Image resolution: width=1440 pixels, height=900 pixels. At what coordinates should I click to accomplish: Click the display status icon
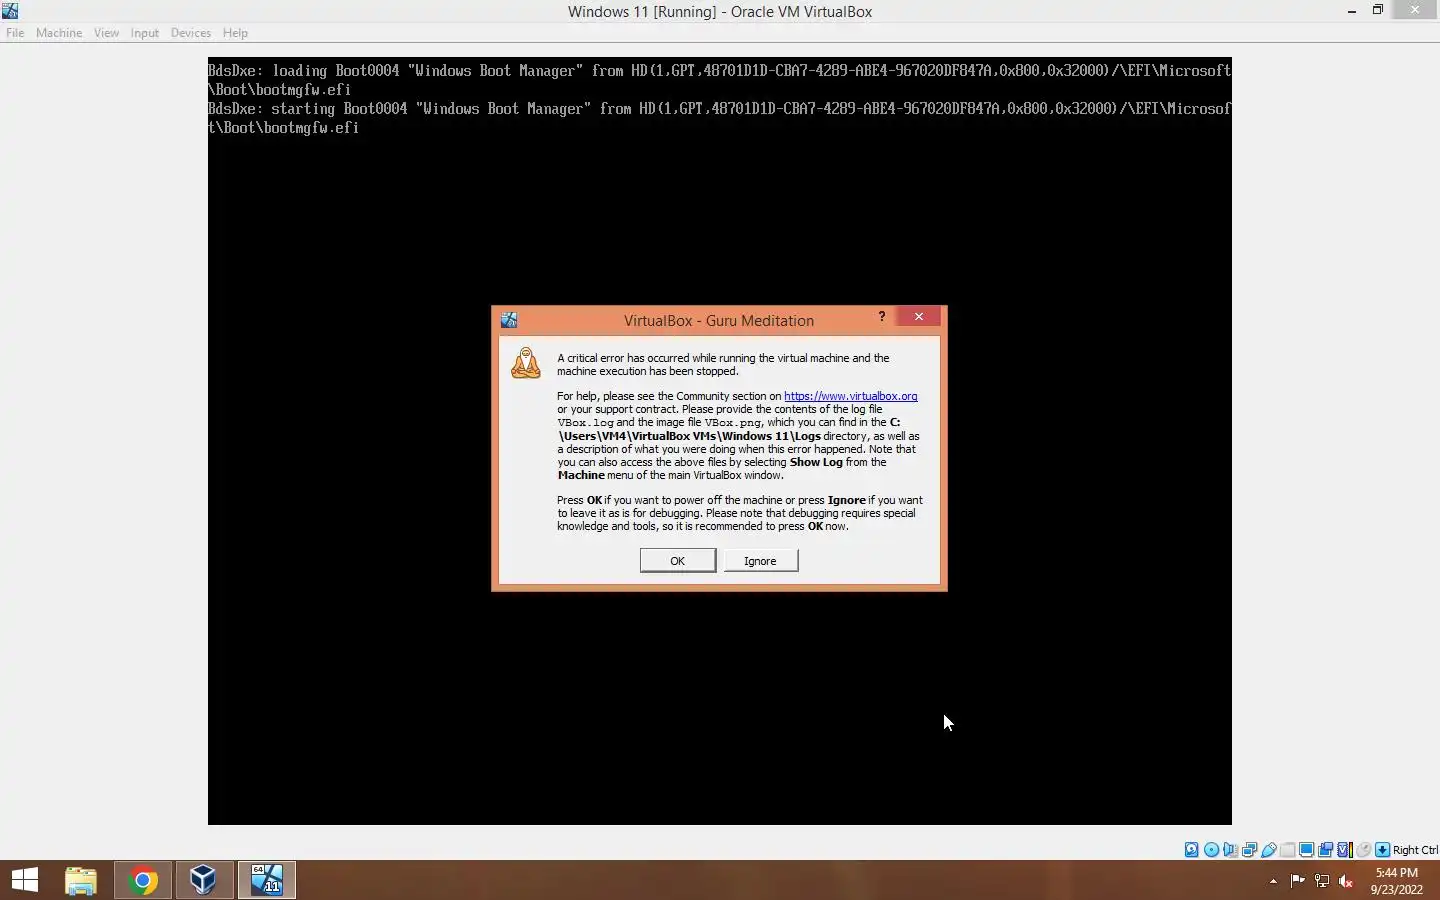[1306, 850]
